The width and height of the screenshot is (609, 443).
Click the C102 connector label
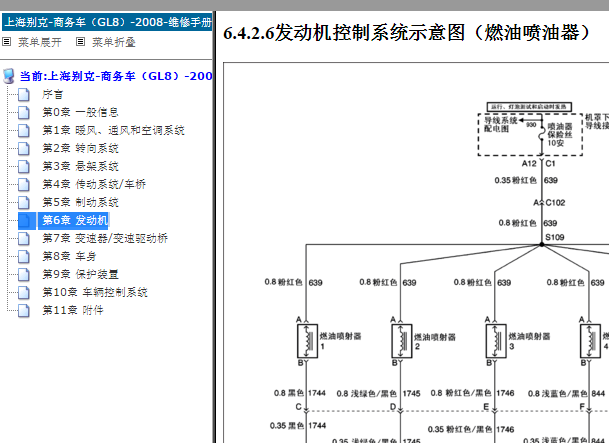(x=555, y=203)
